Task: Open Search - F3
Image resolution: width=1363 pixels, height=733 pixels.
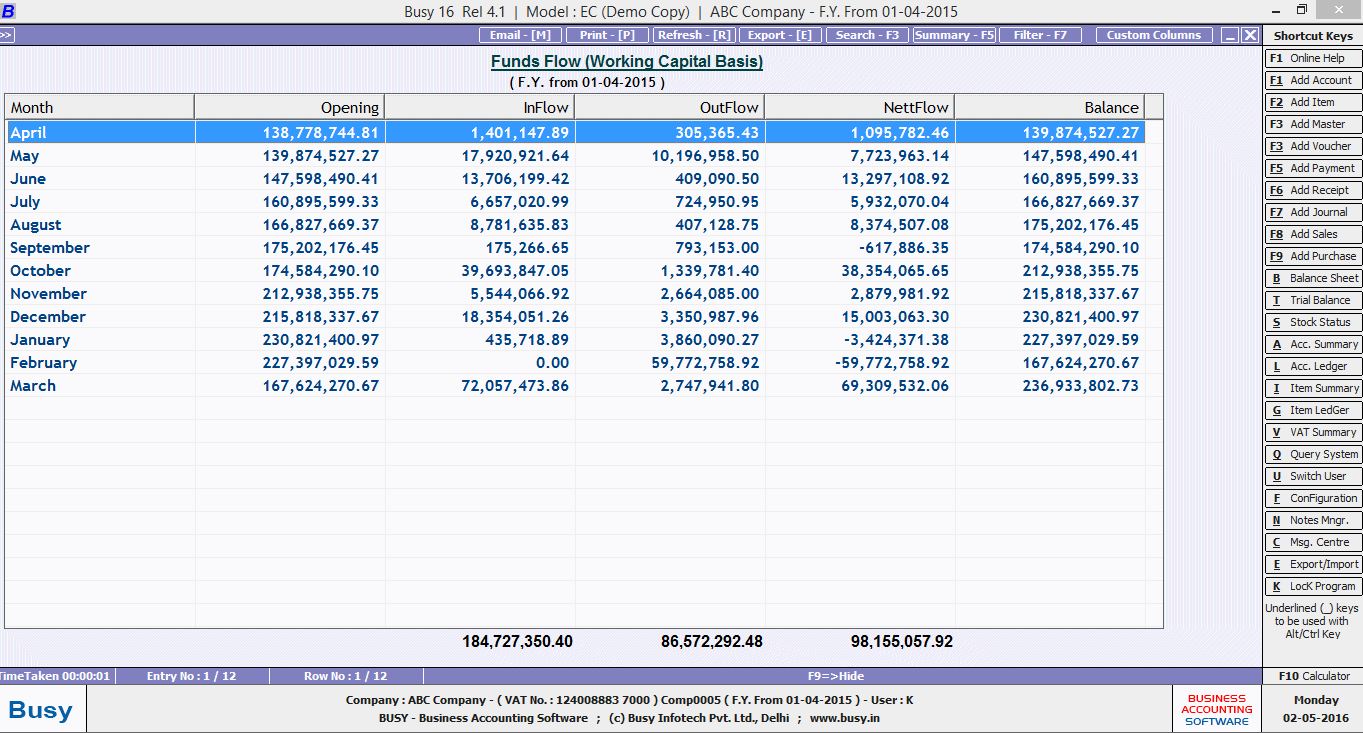Action: [x=867, y=35]
